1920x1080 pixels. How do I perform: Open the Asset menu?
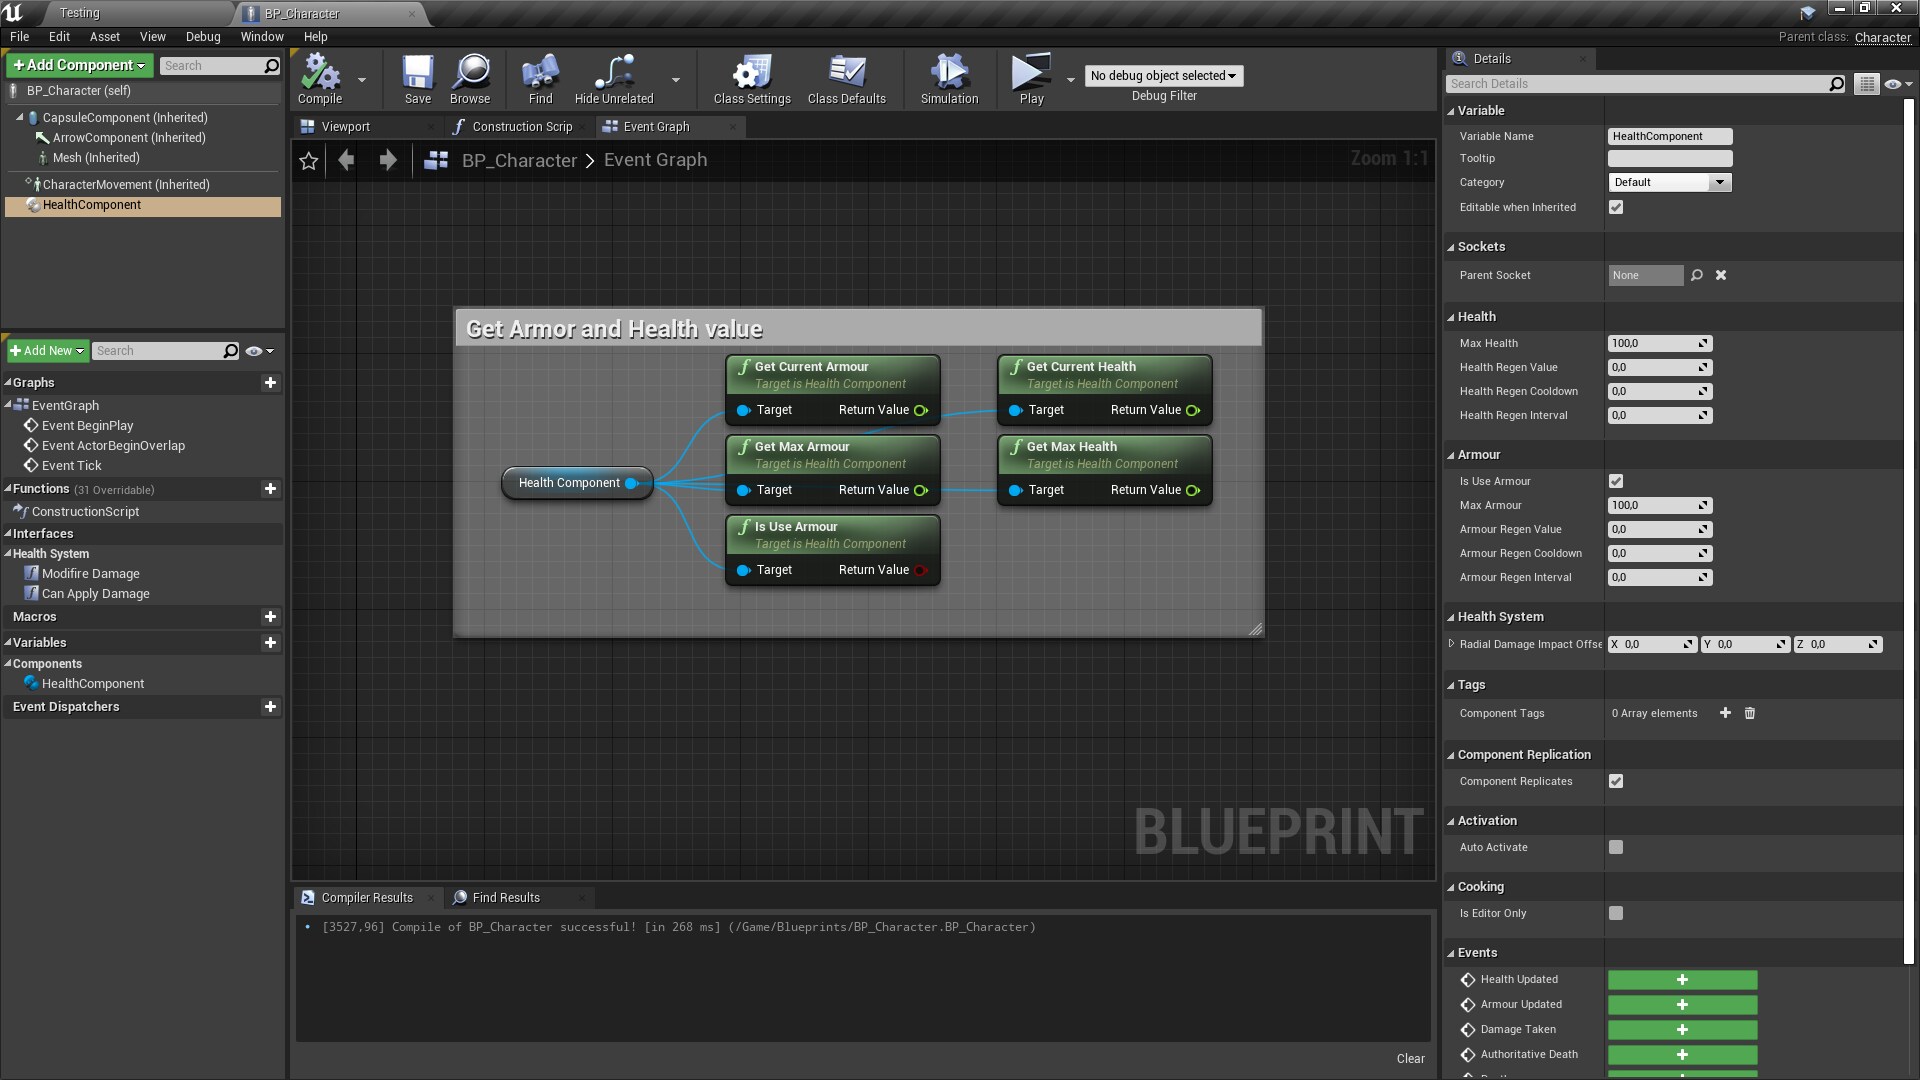click(104, 37)
